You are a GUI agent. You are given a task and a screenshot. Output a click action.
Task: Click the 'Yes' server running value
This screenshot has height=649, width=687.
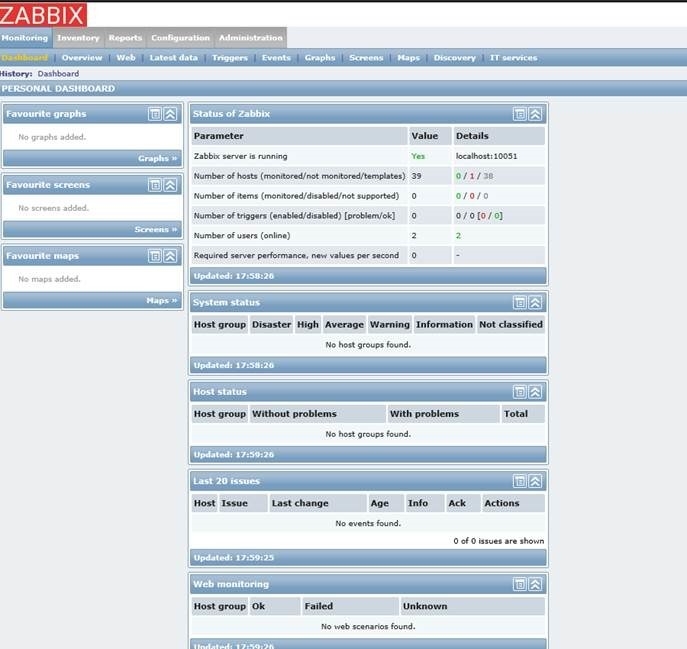tap(418, 156)
